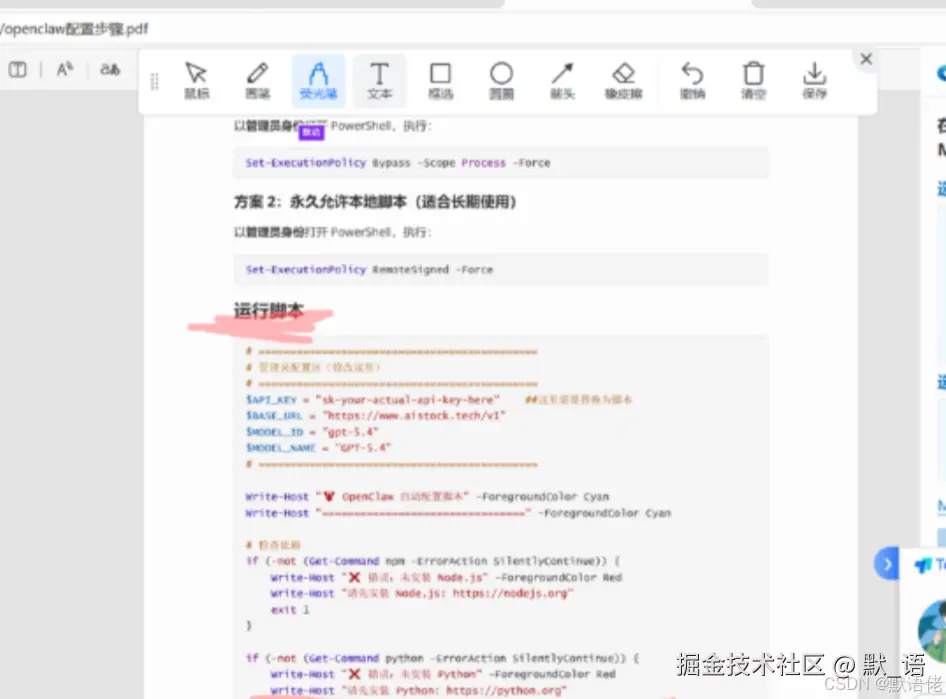
Task: Undo last annotation with 撤销
Action: pos(693,81)
